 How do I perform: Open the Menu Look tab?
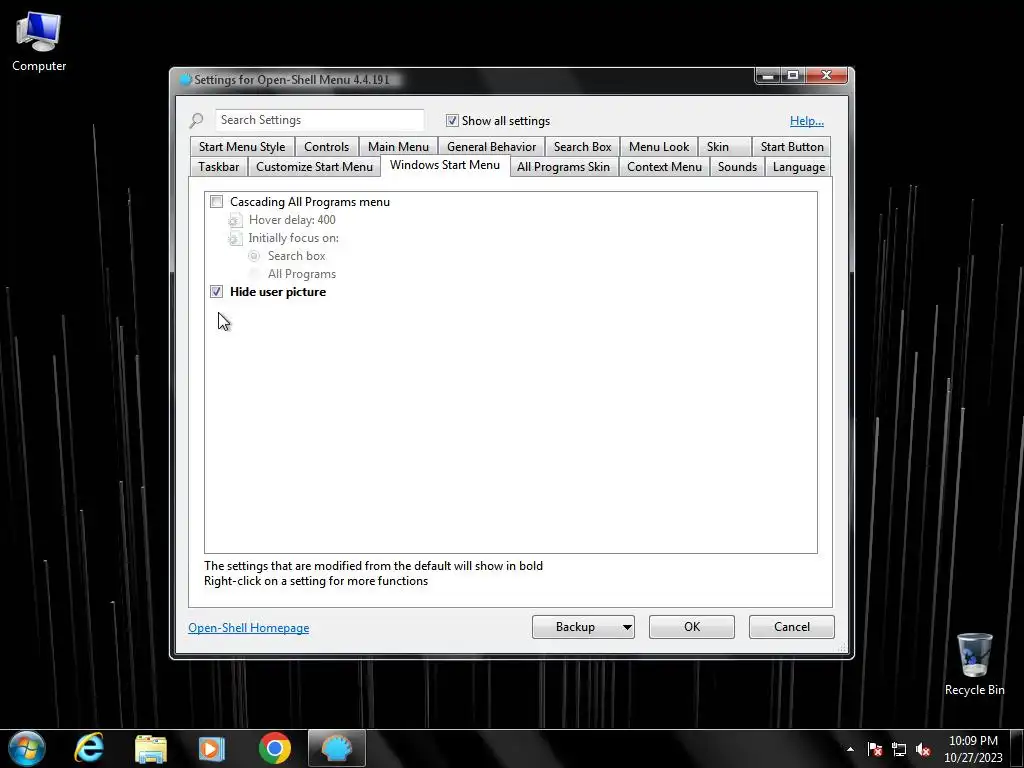pos(659,147)
